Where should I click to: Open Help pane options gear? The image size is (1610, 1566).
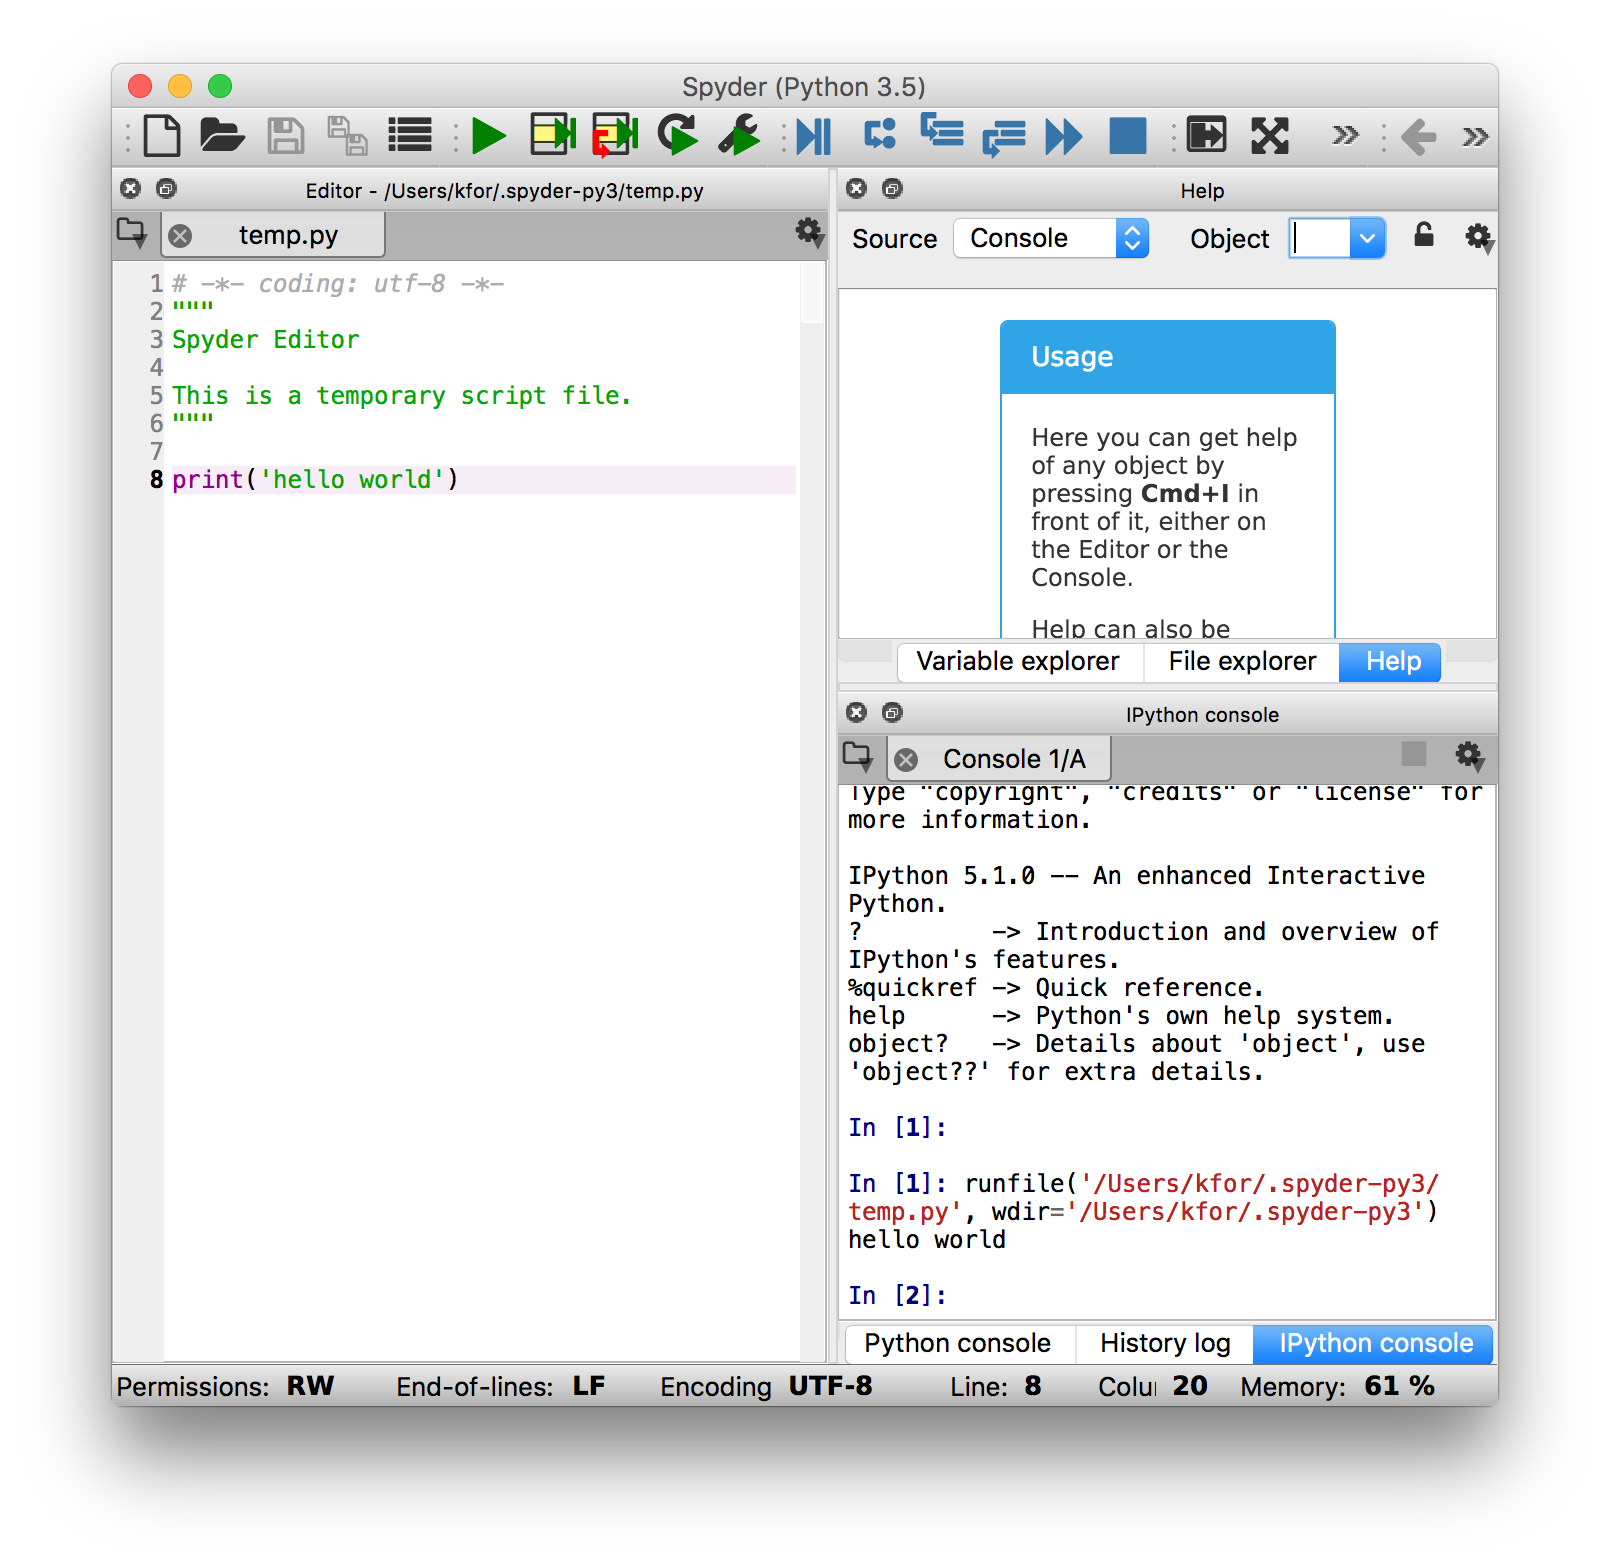click(x=1479, y=238)
